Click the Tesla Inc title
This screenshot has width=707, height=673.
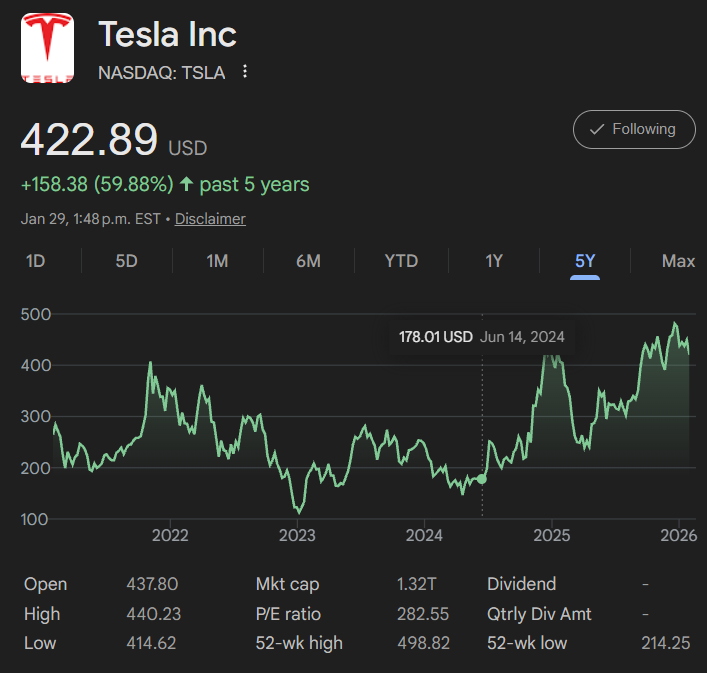click(x=167, y=35)
